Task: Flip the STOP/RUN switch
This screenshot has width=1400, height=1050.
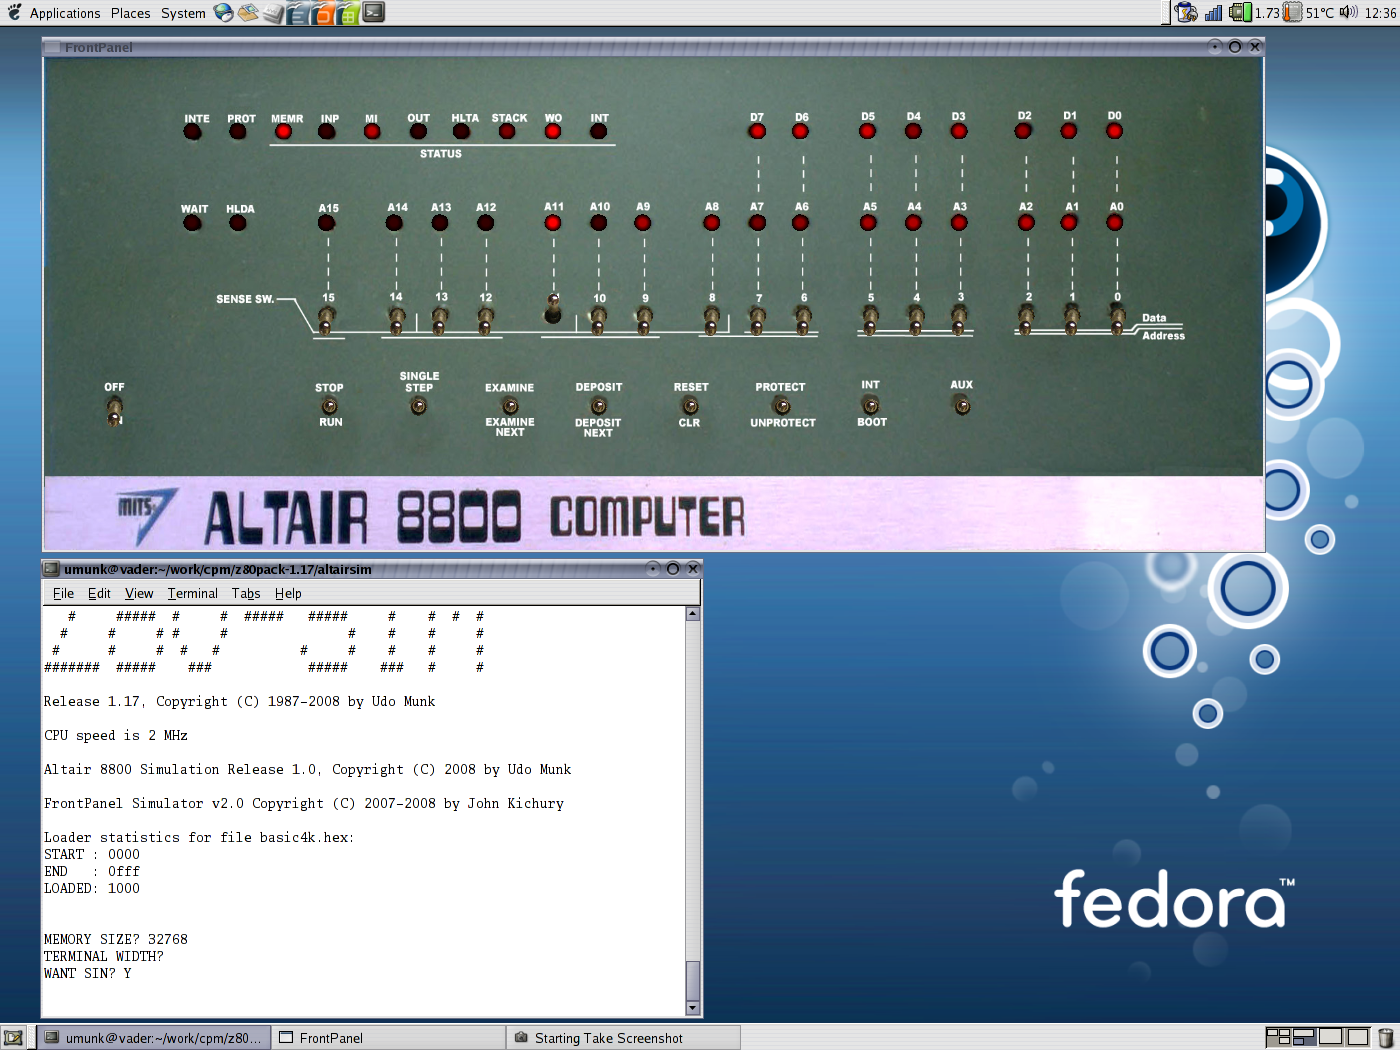Action: pyautogui.click(x=329, y=407)
